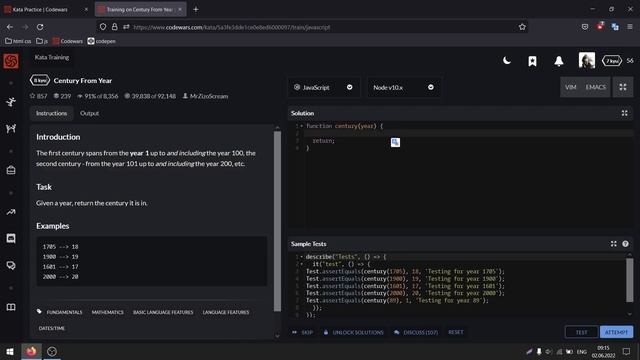Click the FUNDAMENTALS tag
The width and height of the screenshot is (640, 360).
click(64, 312)
